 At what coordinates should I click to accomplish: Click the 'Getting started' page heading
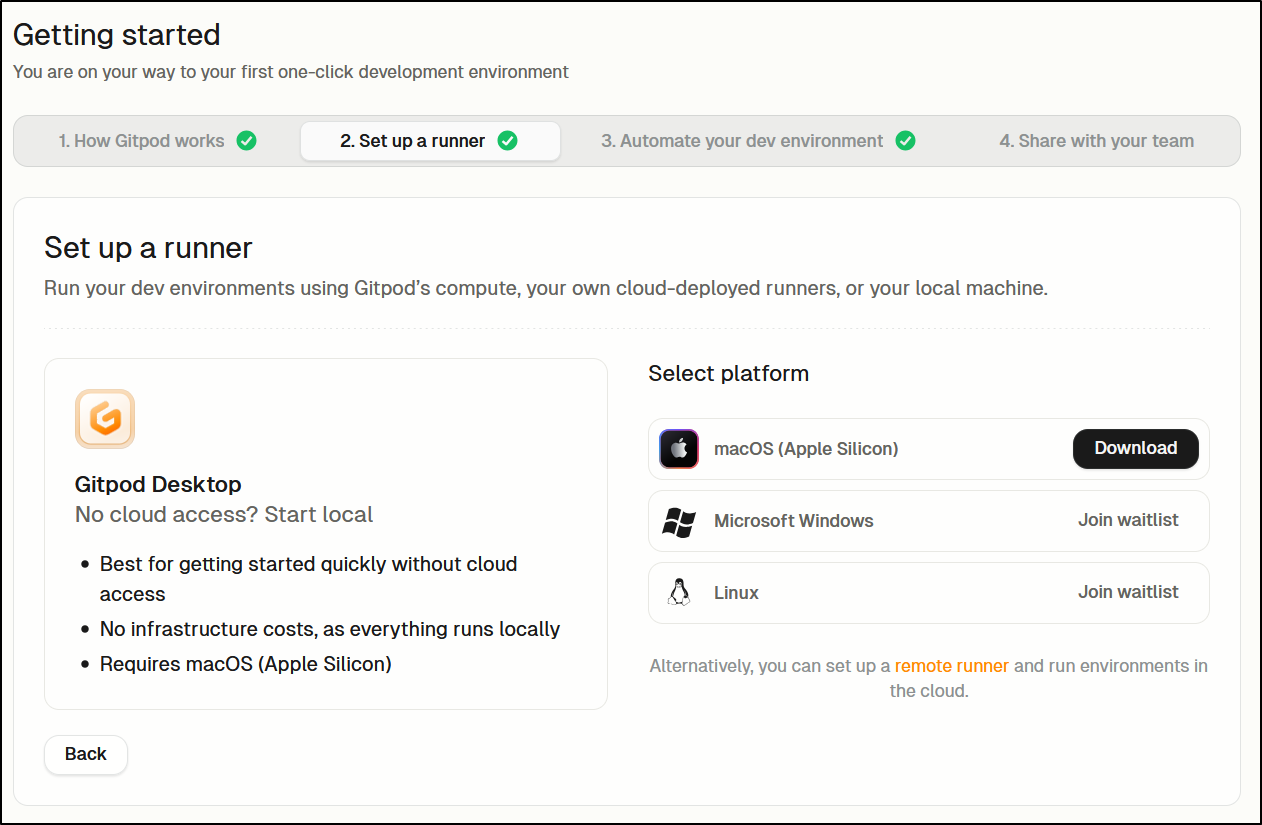pos(117,35)
